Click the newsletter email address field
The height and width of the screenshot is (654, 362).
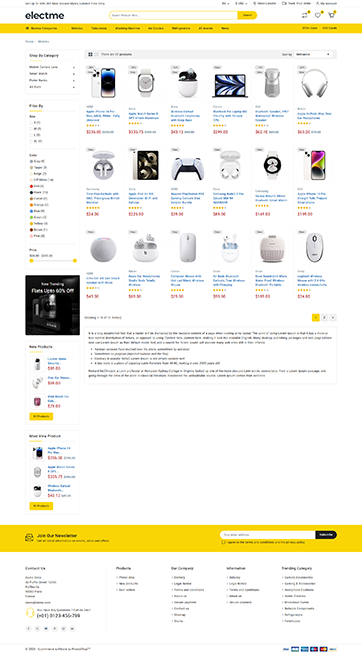click(x=268, y=534)
